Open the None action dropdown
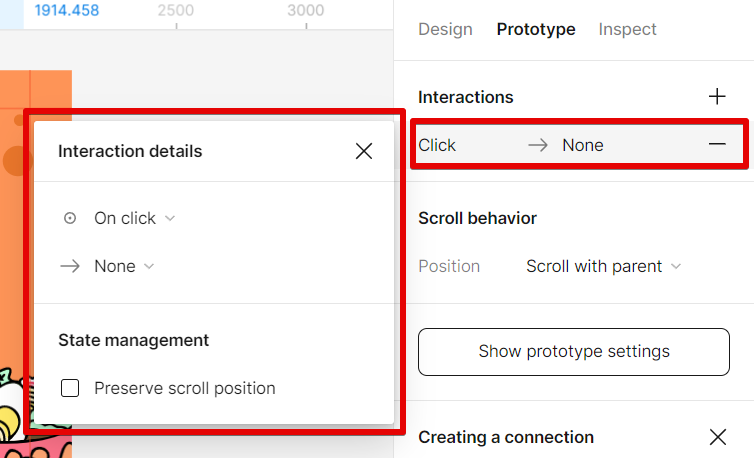The height and width of the screenshot is (458, 754). coord(124,266)
